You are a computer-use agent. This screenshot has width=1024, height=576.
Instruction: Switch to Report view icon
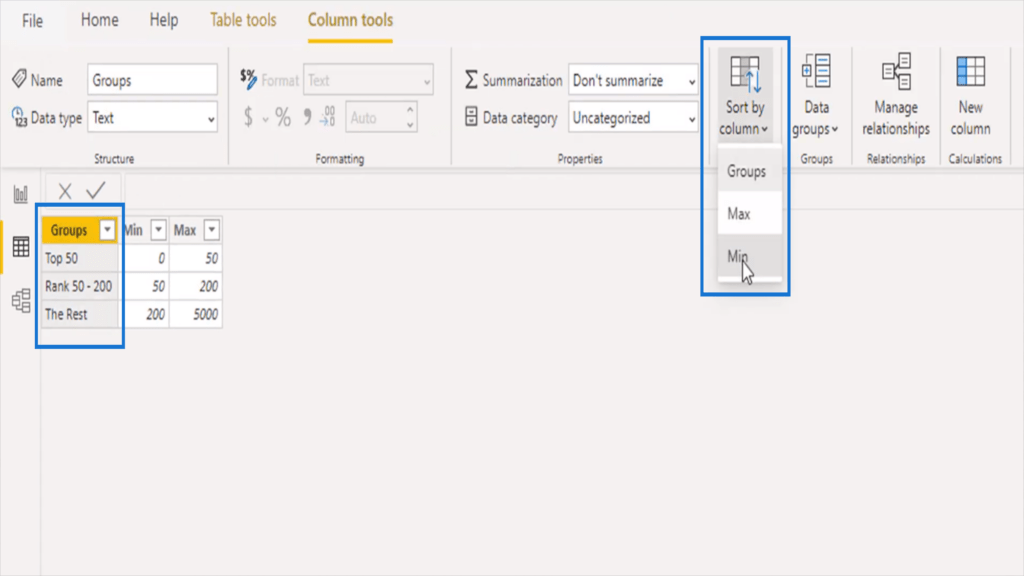[21, 193]
